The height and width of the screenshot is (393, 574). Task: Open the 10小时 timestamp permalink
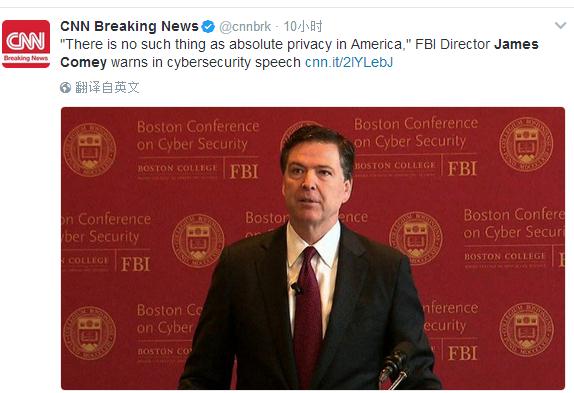[x=303, y=26]
